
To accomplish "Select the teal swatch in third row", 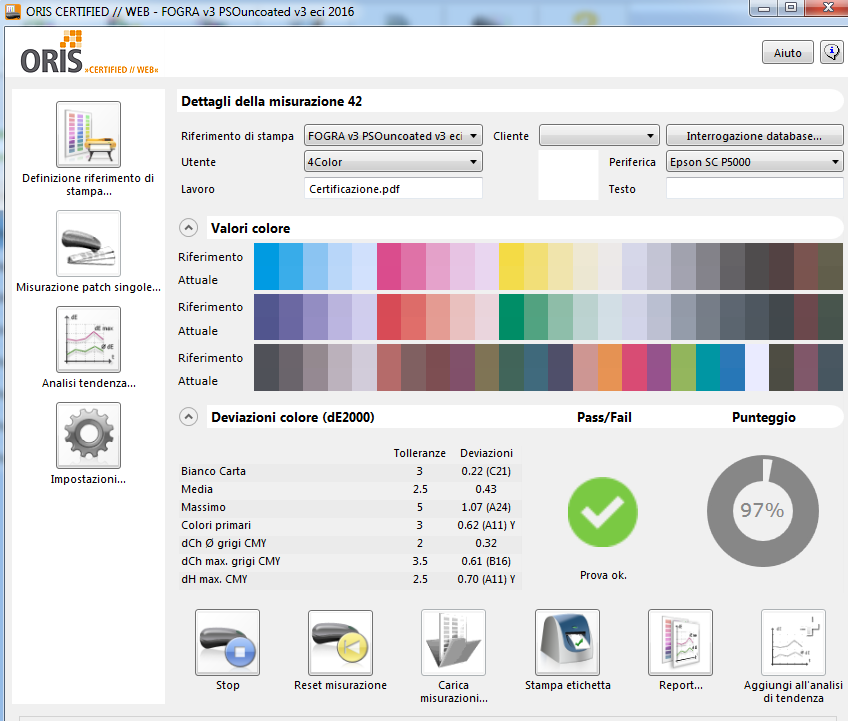I will pos(707,367).
